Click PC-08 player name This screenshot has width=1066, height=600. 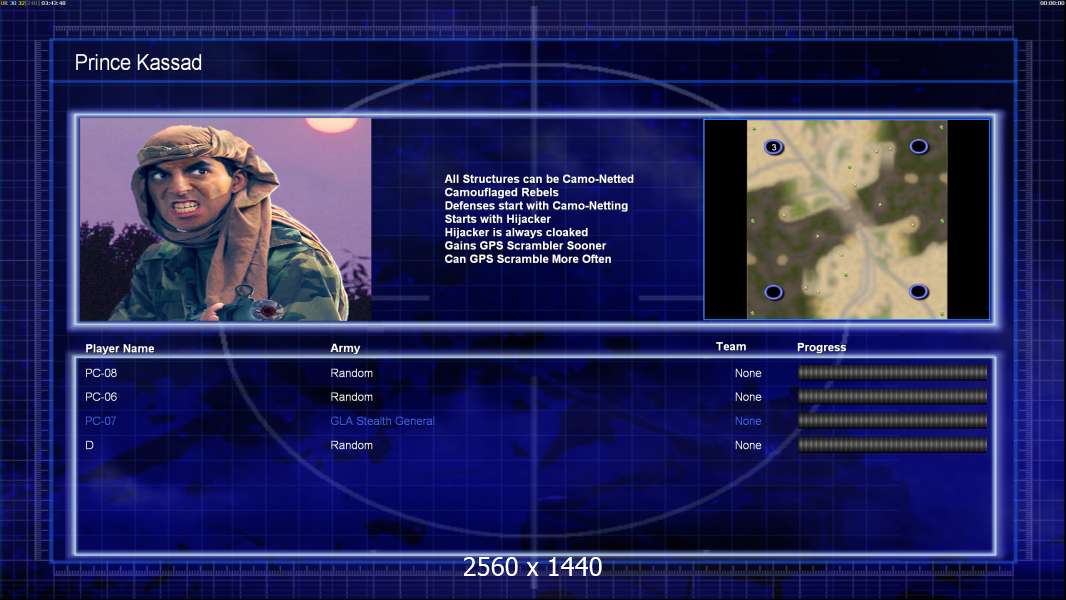101,373
